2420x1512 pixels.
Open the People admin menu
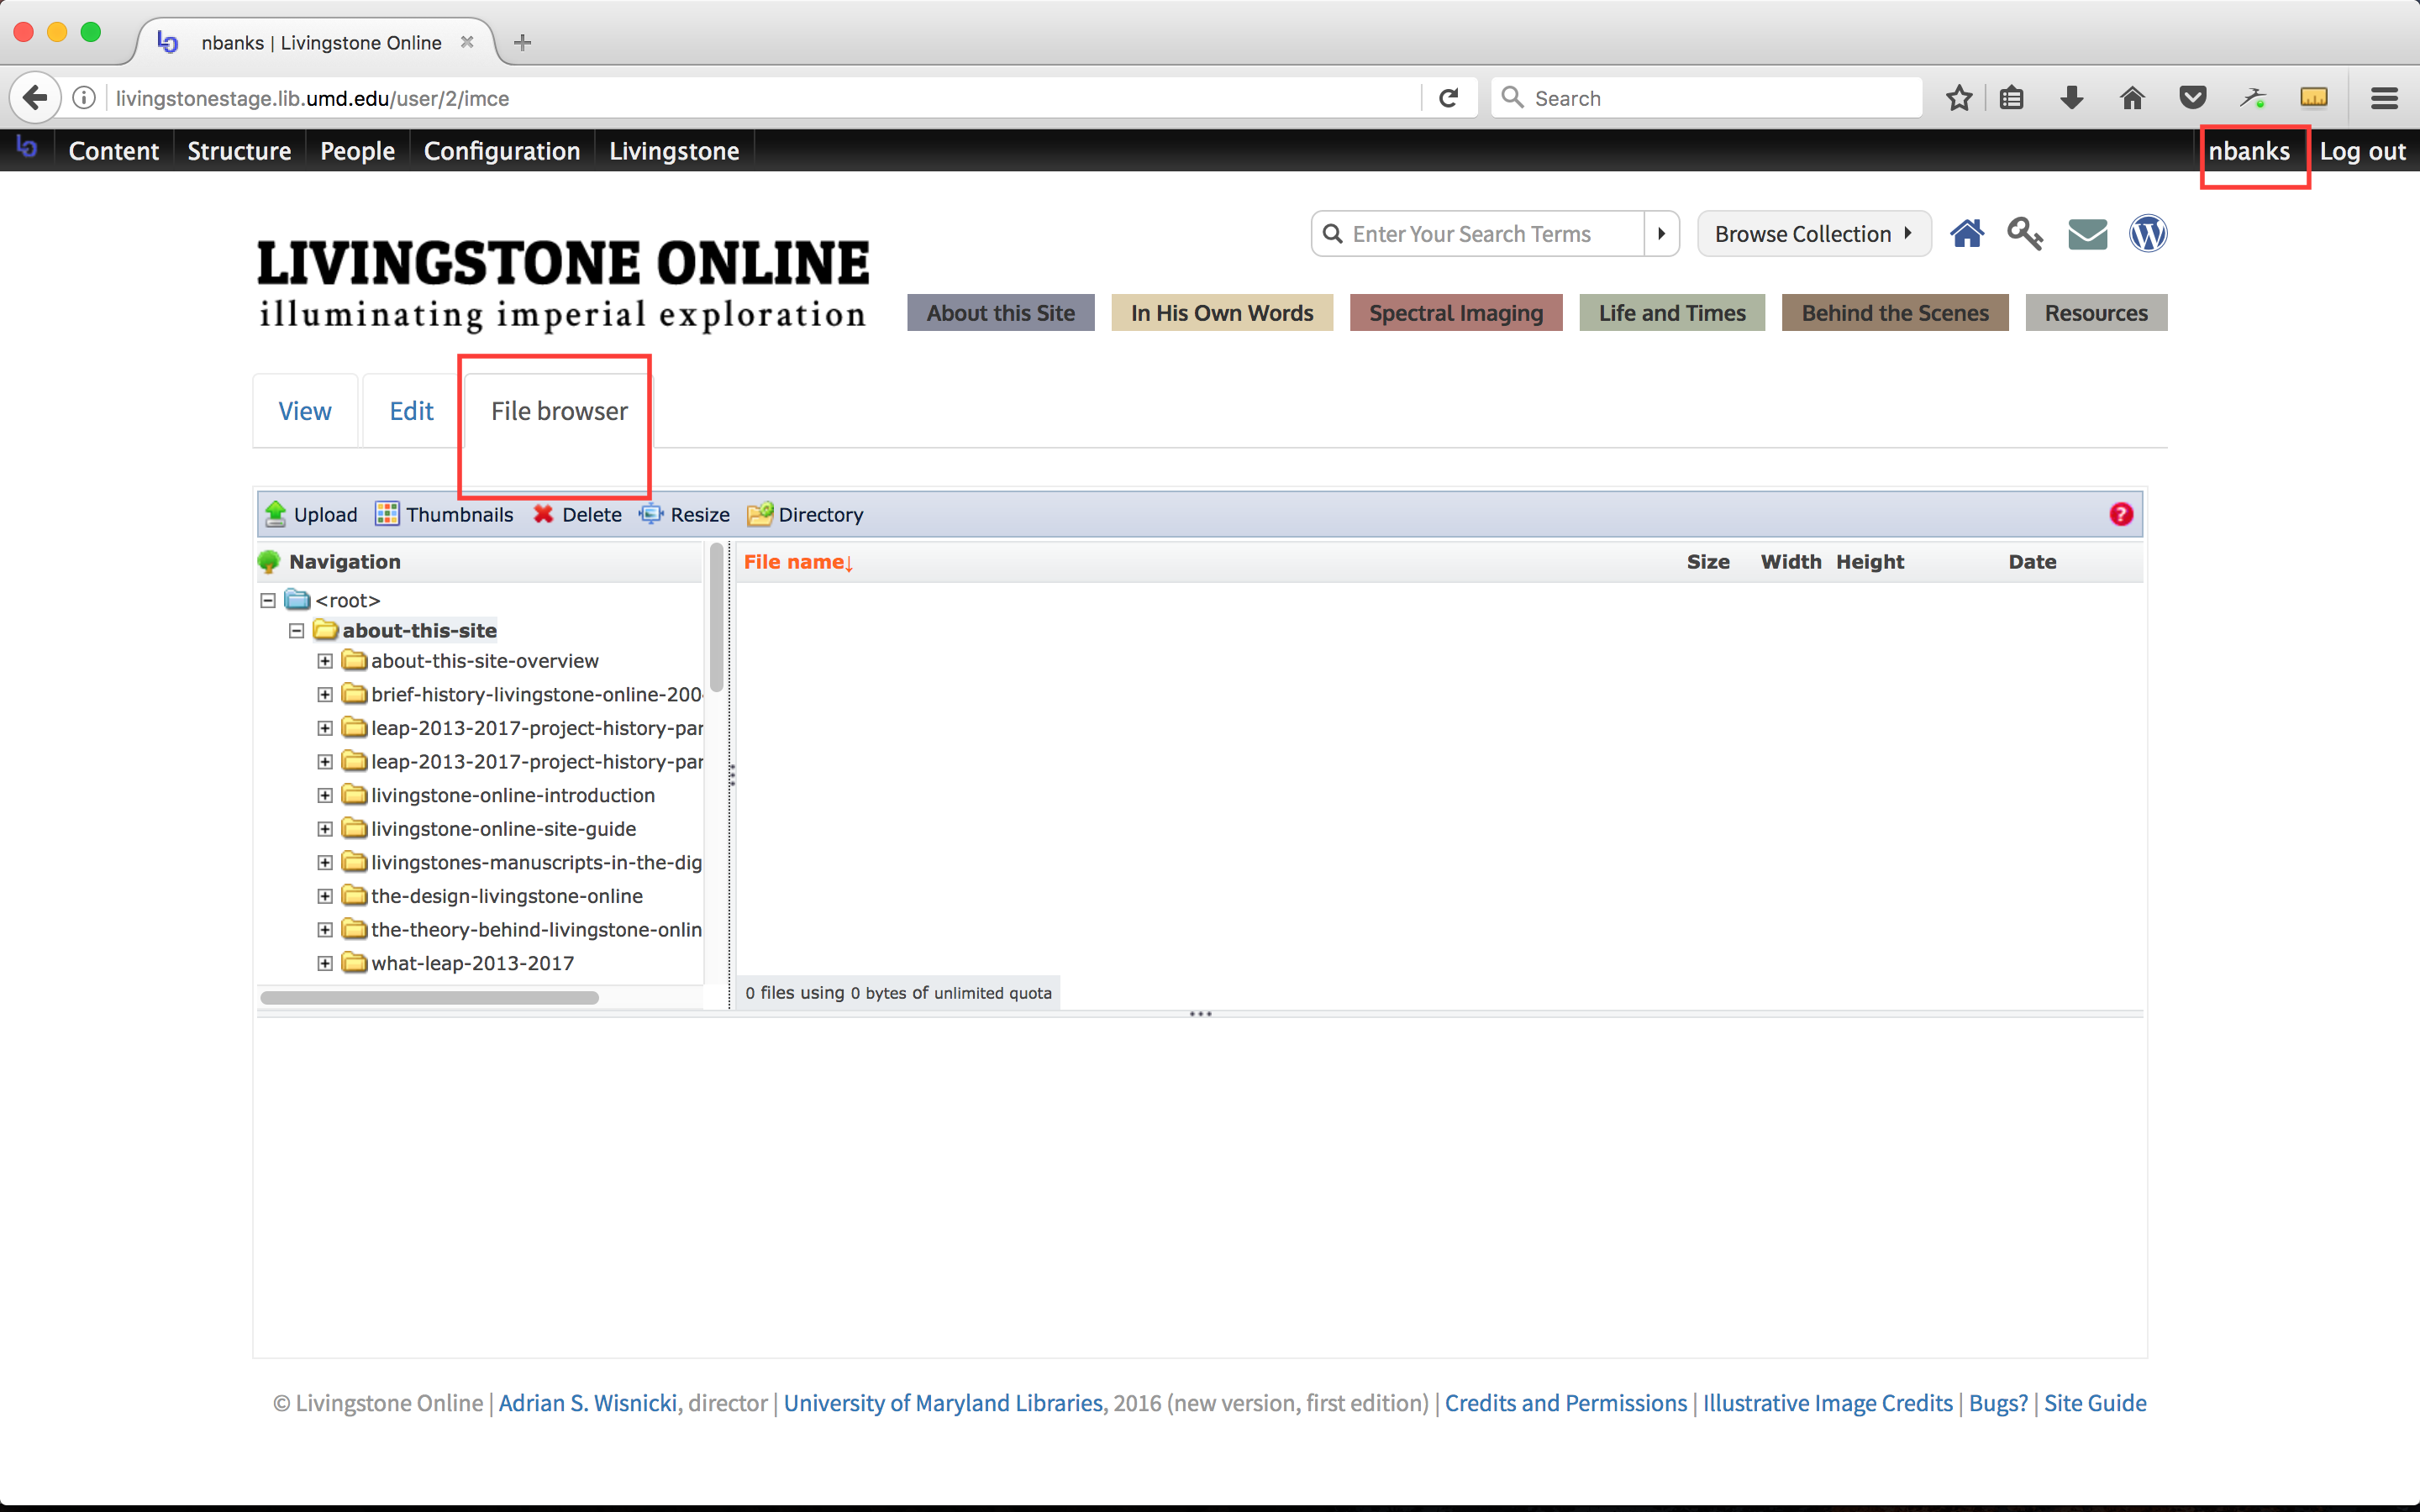[357, 150]
